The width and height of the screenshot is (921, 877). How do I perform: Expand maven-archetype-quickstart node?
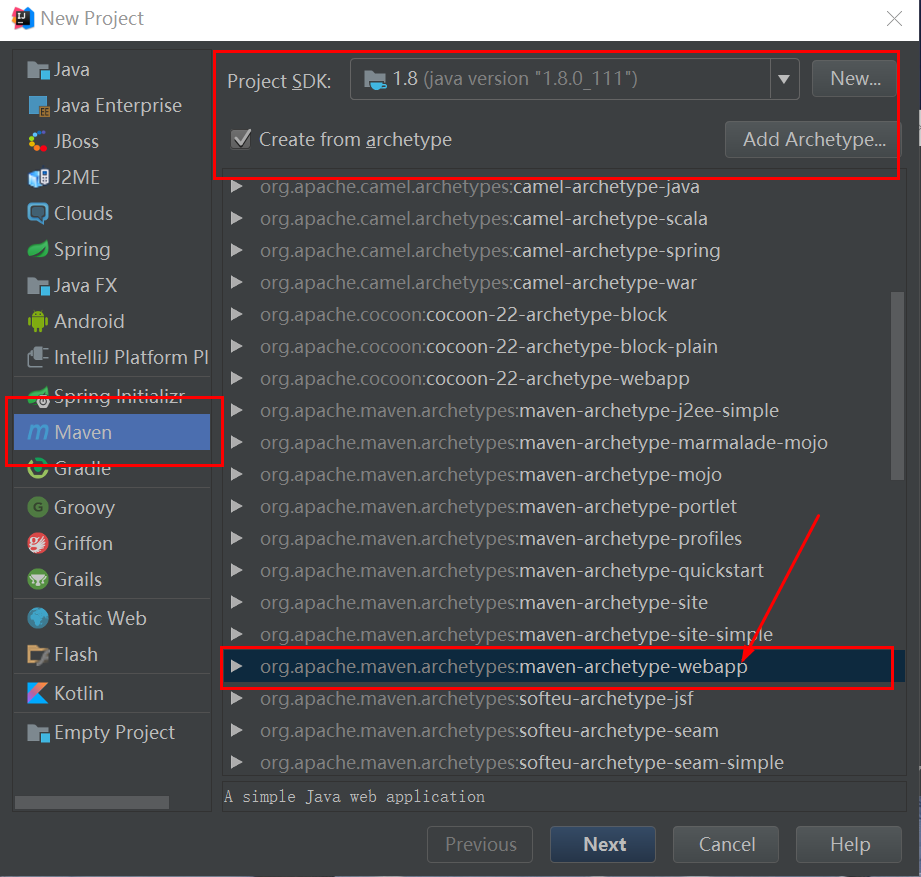[x=237, y=570]
